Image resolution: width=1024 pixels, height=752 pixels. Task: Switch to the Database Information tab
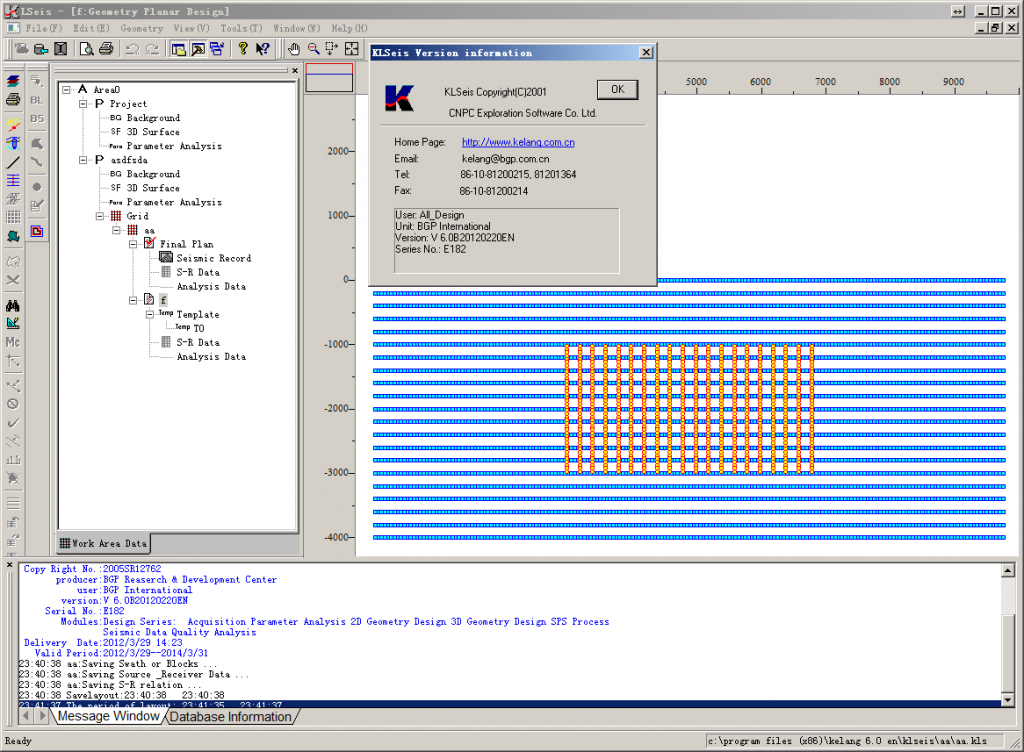231,717
